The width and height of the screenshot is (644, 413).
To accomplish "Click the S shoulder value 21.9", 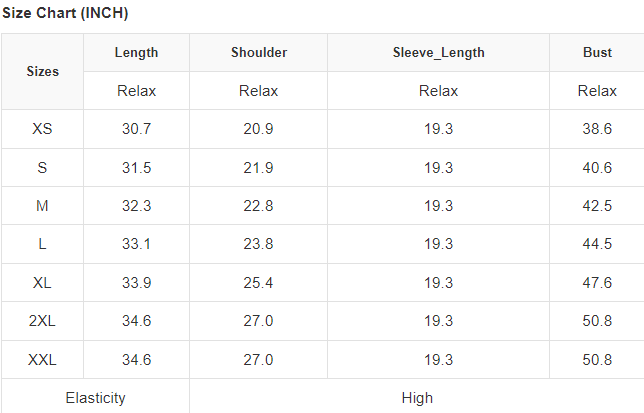I will pos(258,168).
